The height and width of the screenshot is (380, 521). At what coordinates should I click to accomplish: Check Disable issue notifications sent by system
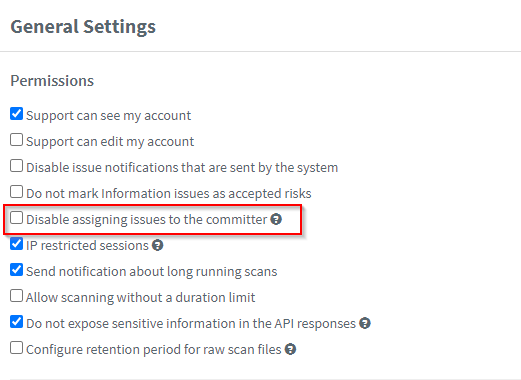tap(16, 166)
